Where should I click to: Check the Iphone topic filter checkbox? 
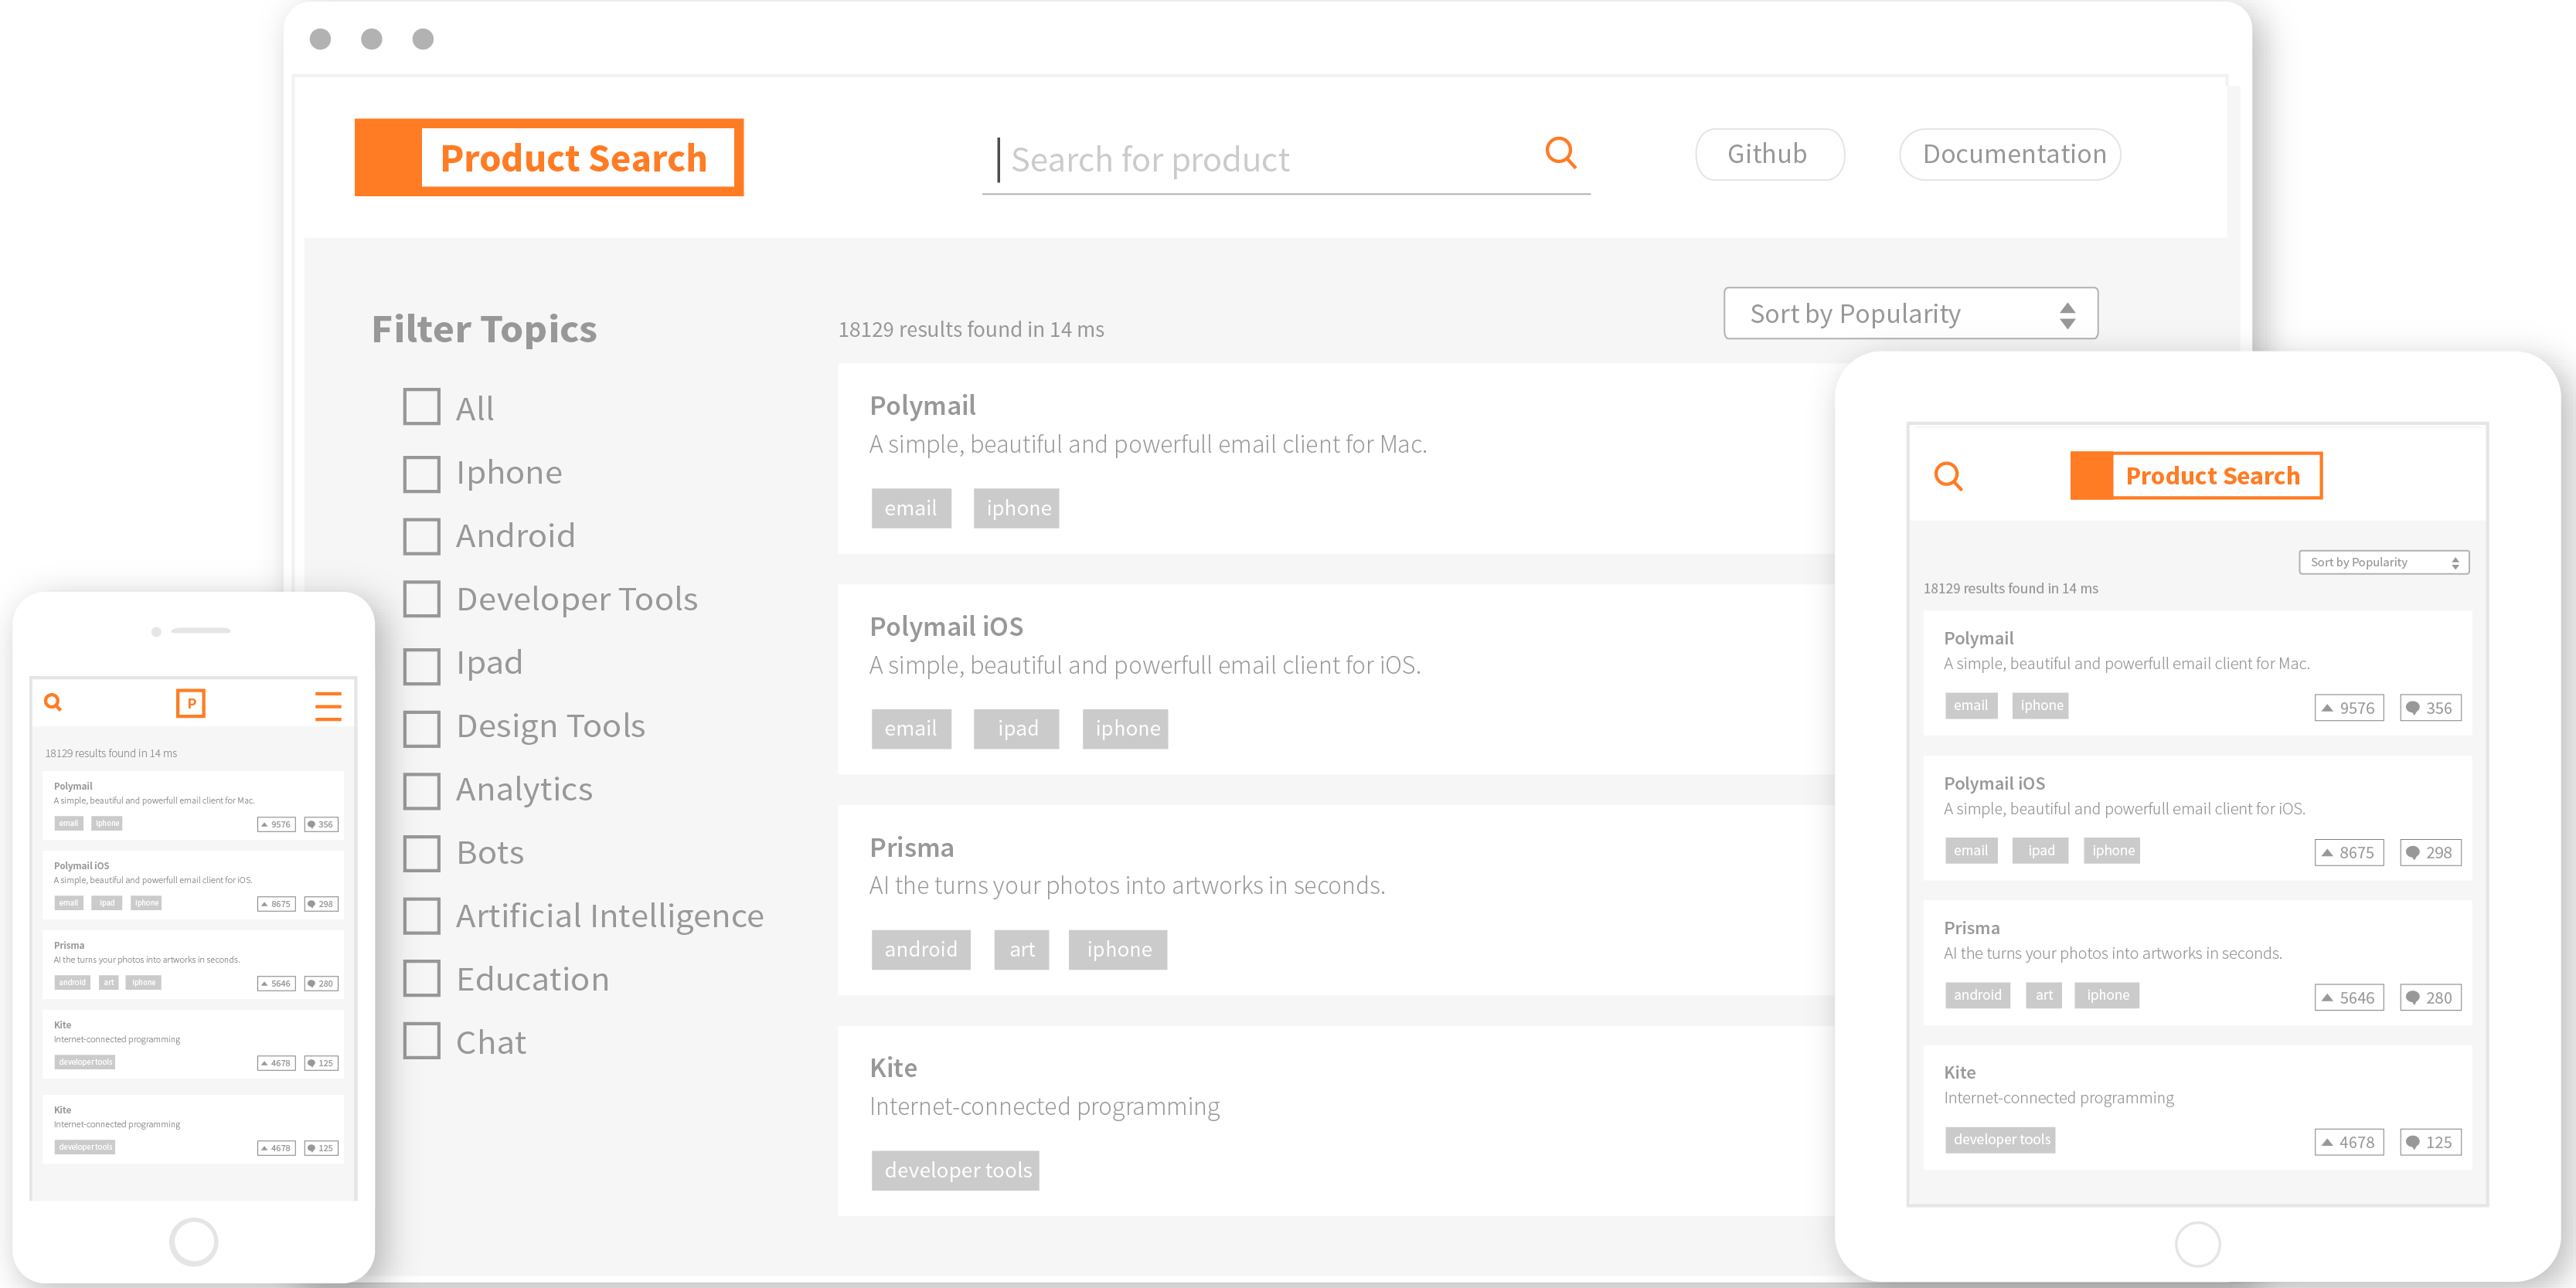pyautogui.click(x=421, y=473)
